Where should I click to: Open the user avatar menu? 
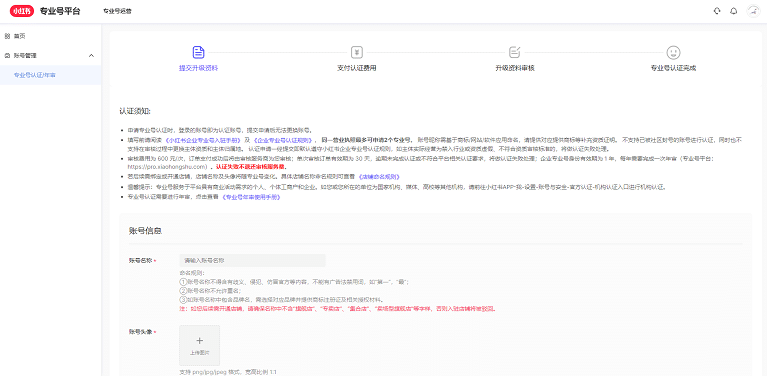coord(752,11)
